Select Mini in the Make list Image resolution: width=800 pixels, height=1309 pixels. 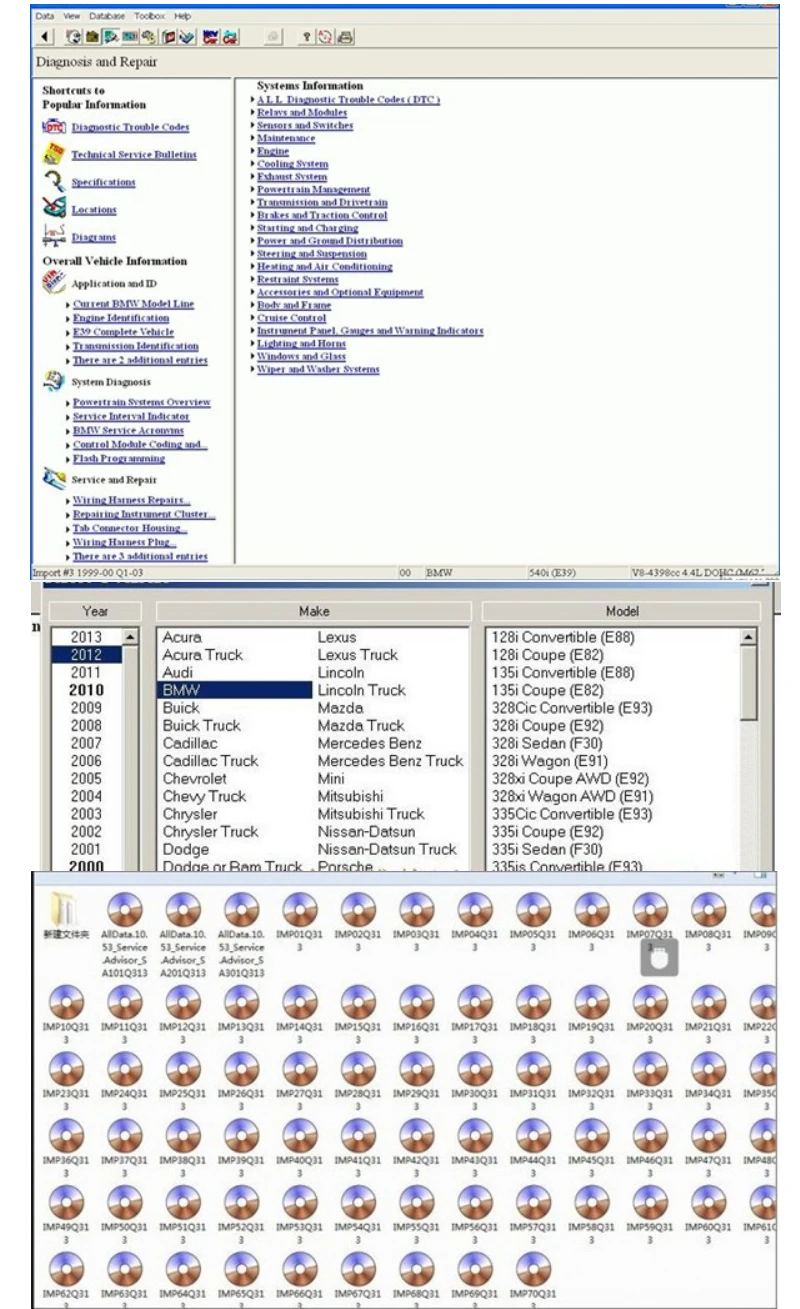[331, 779]
